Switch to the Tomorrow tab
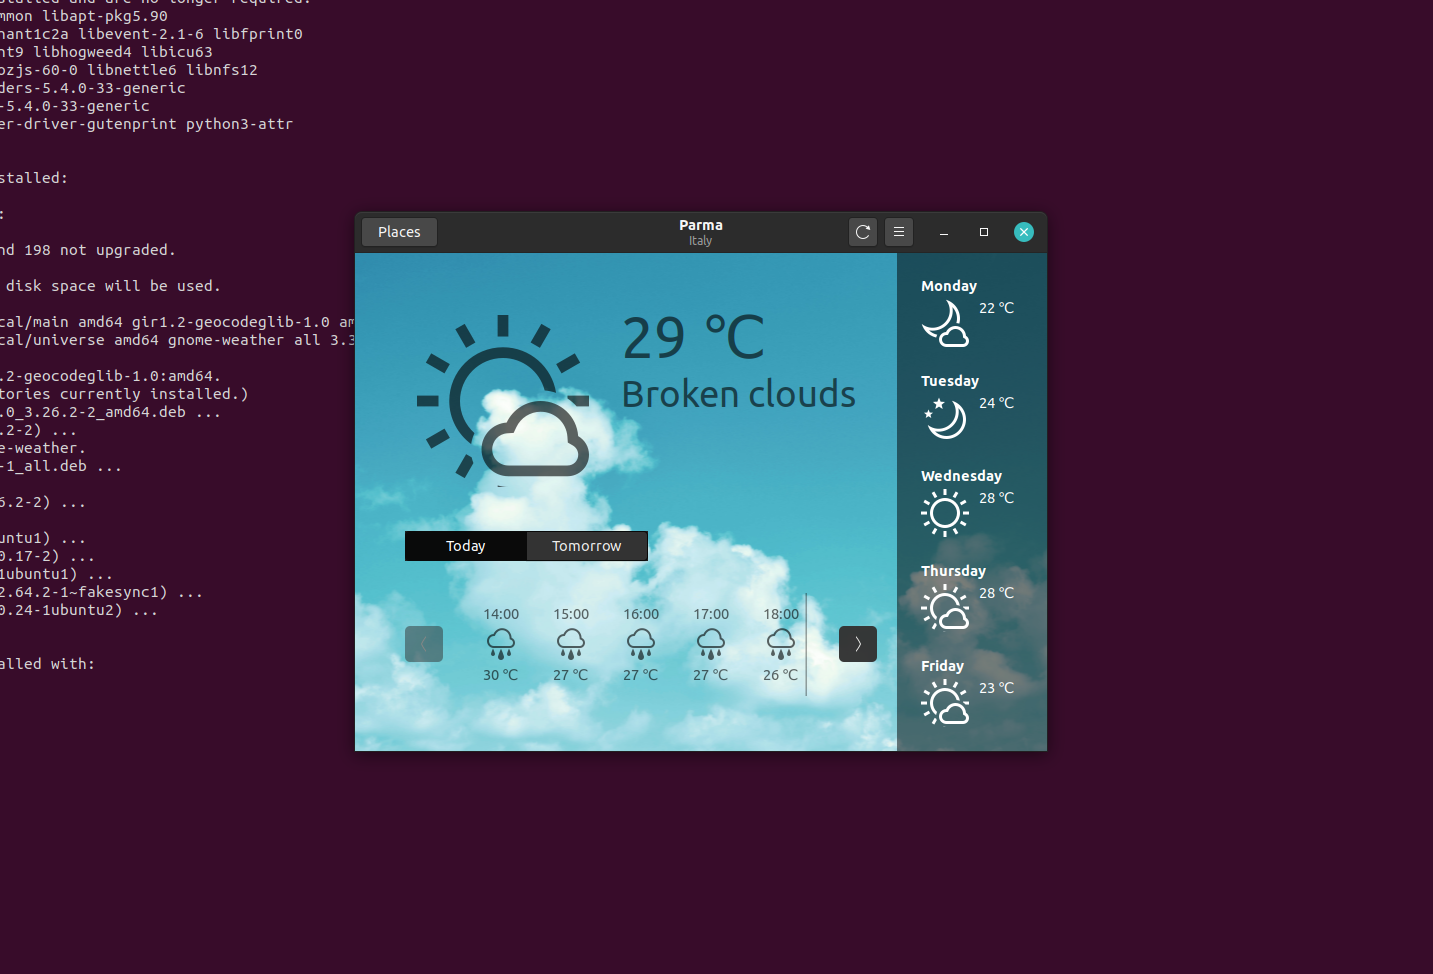The width and height of the screenshot is (1433, 974). pyautogui.click(x=586, y=545)
